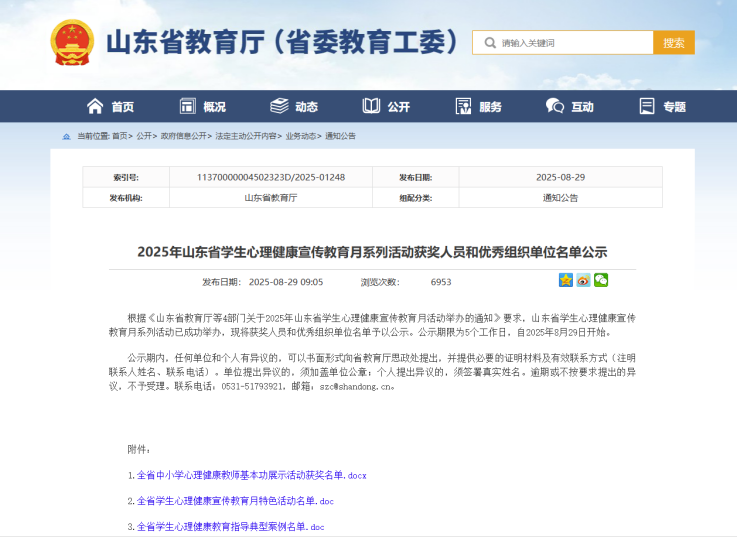Open 全省中小学心理健康教师基本功展示活动获奖名单.docx attachment
This screenshot has width=737, height=538.
251,475
